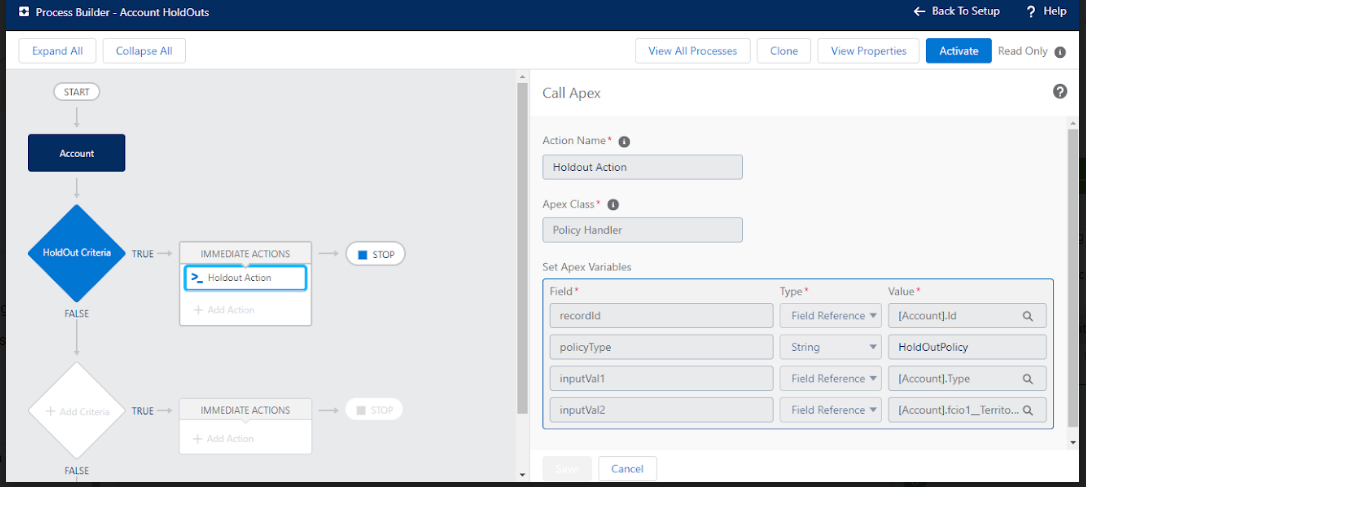Image resolution: width=1360 pixels, height=519 pixels.
Task: Click the canvas vertical scrollbar
Action: [x=522, y=248]
